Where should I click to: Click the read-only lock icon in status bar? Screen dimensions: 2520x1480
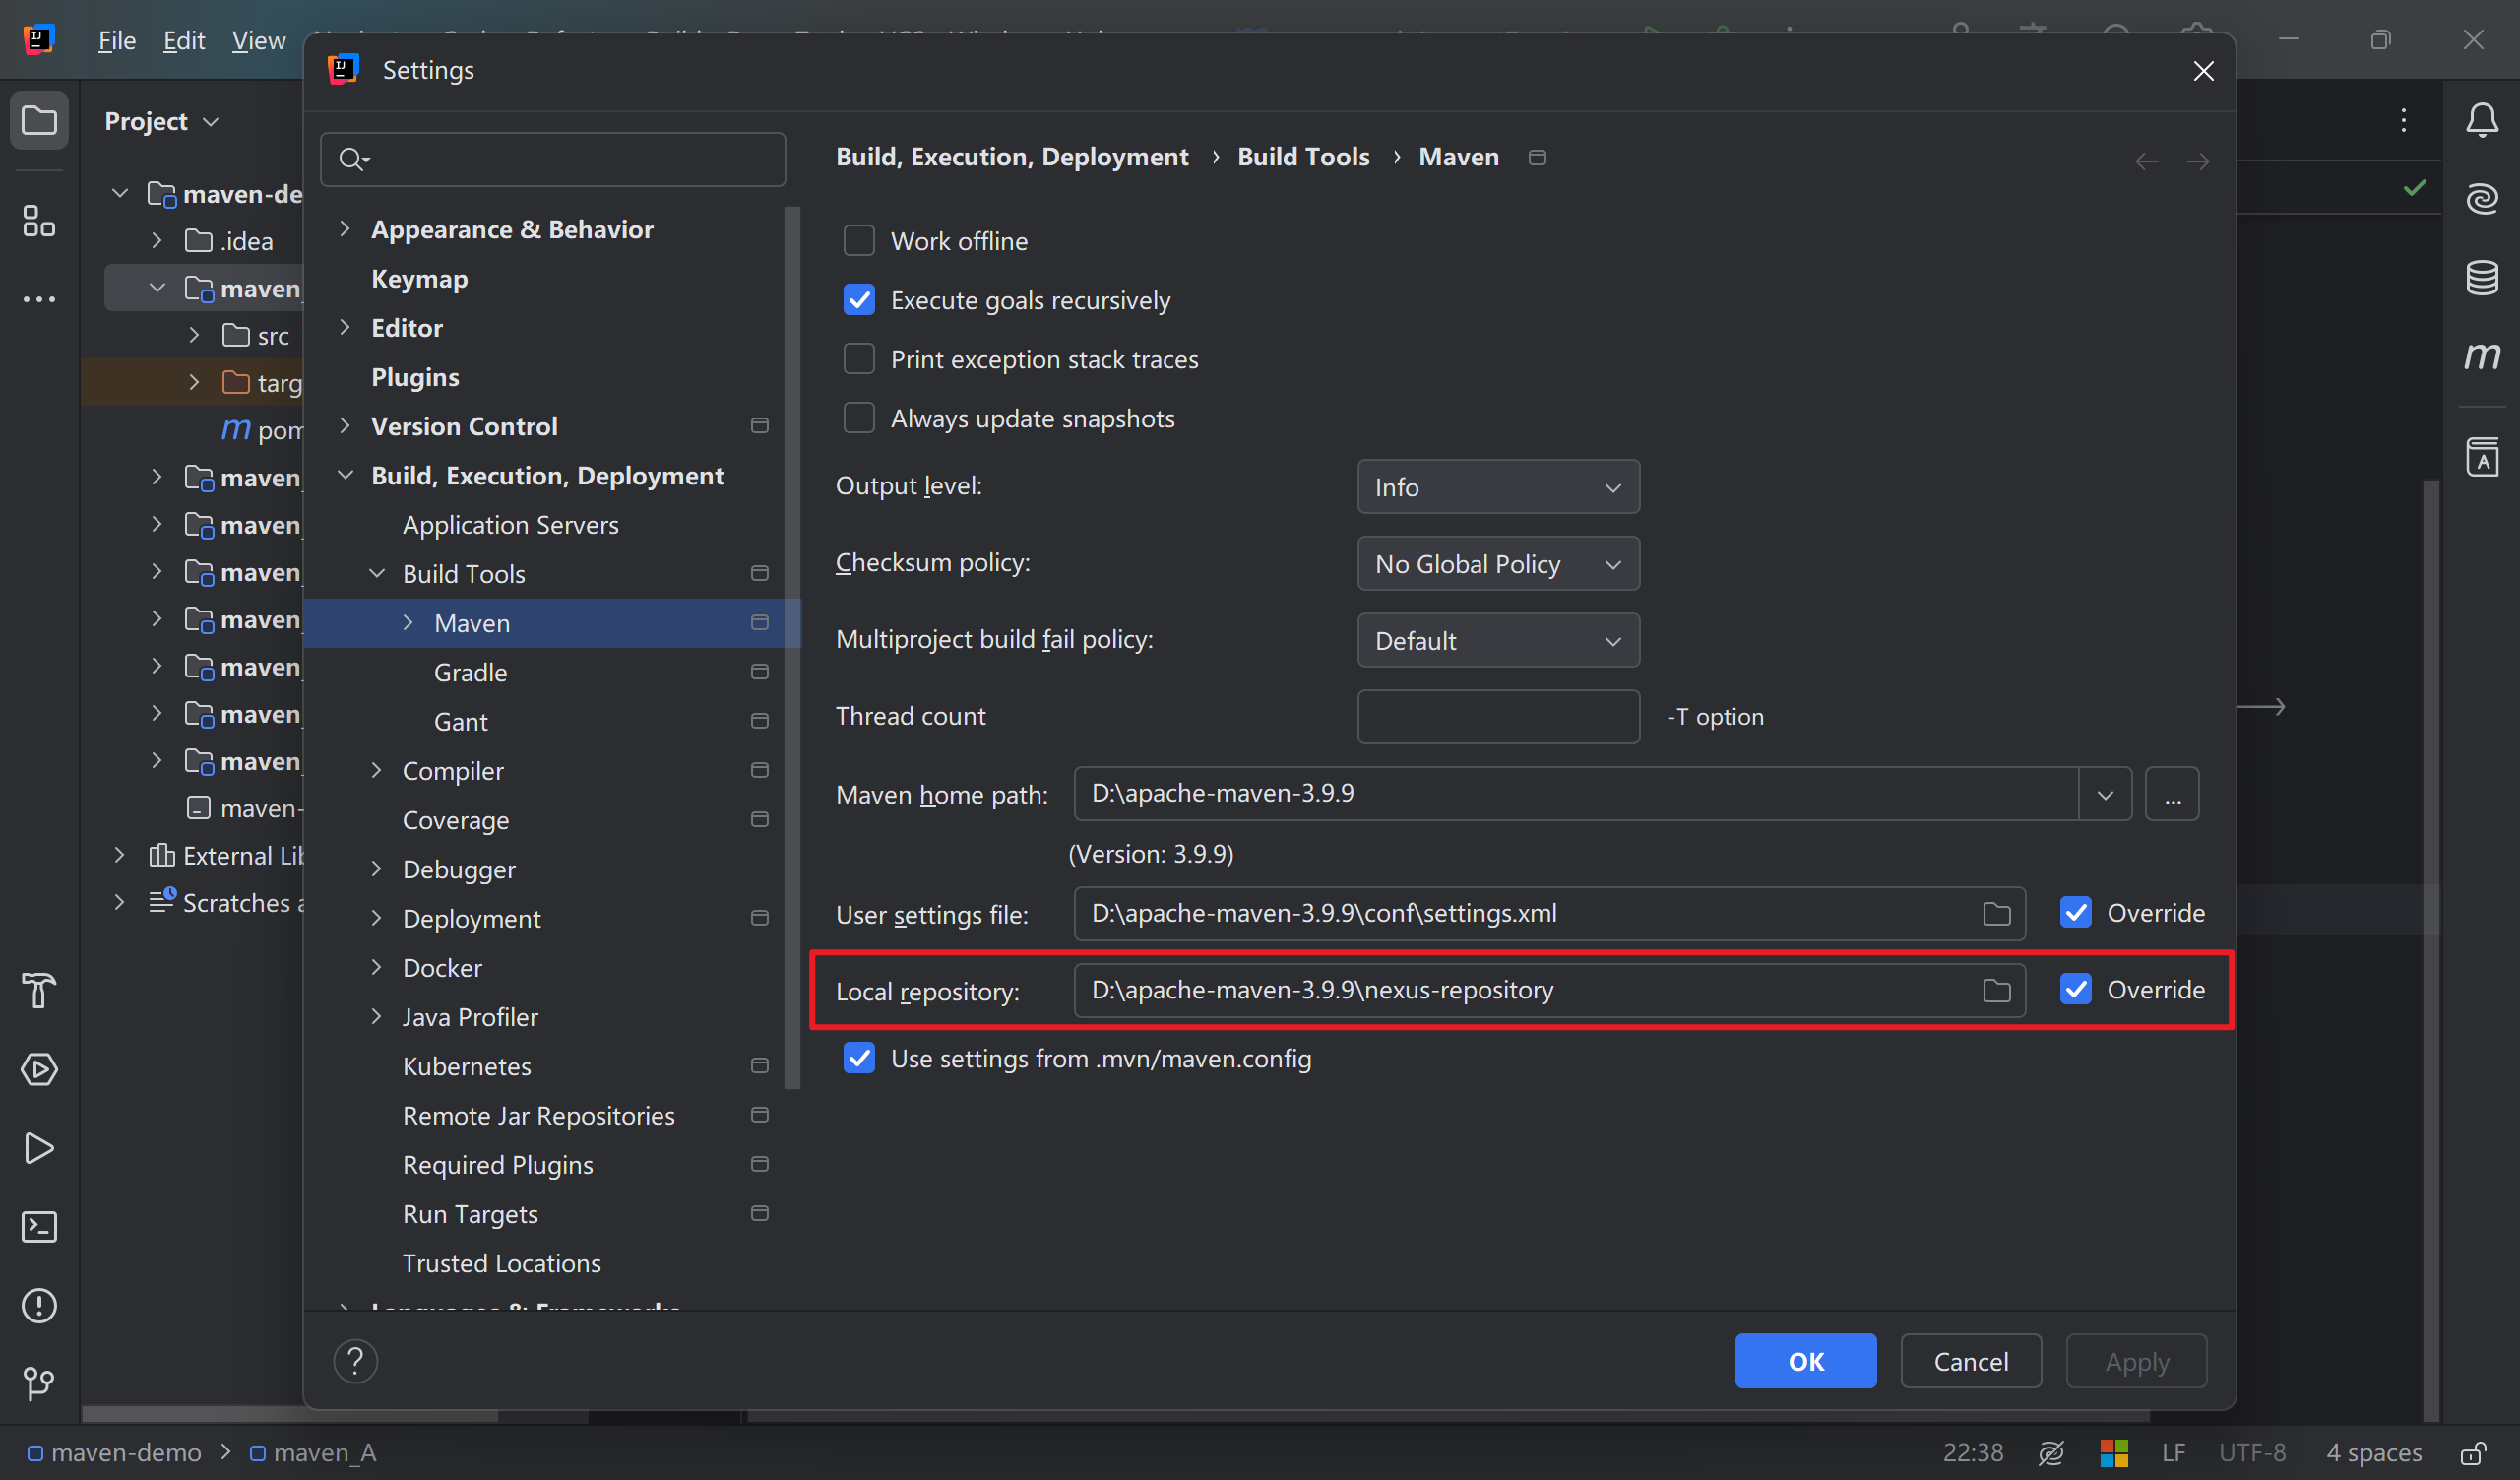[2473, 1453]
